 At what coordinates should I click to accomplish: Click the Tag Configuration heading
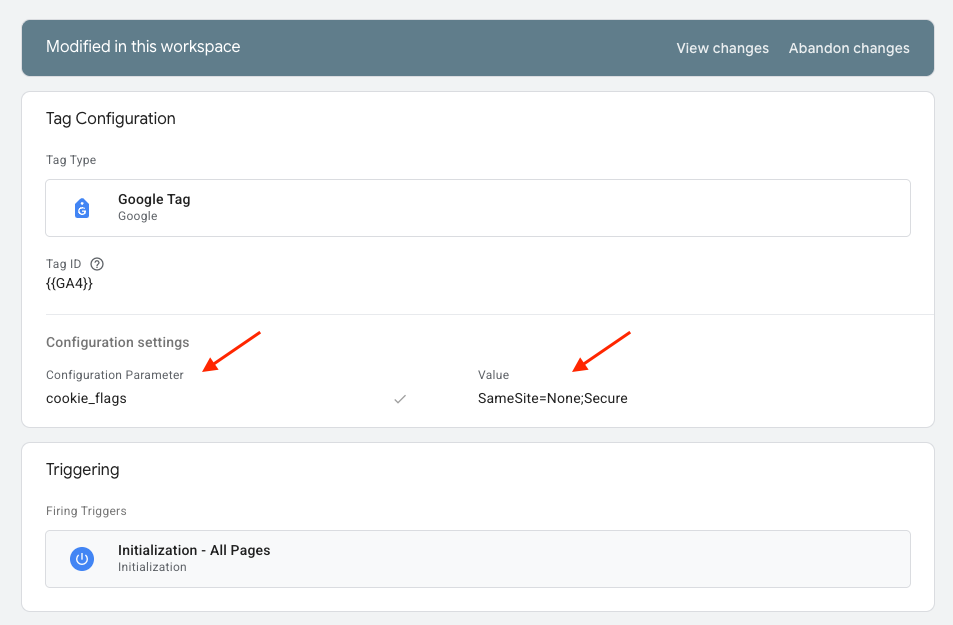pos(111,119)
